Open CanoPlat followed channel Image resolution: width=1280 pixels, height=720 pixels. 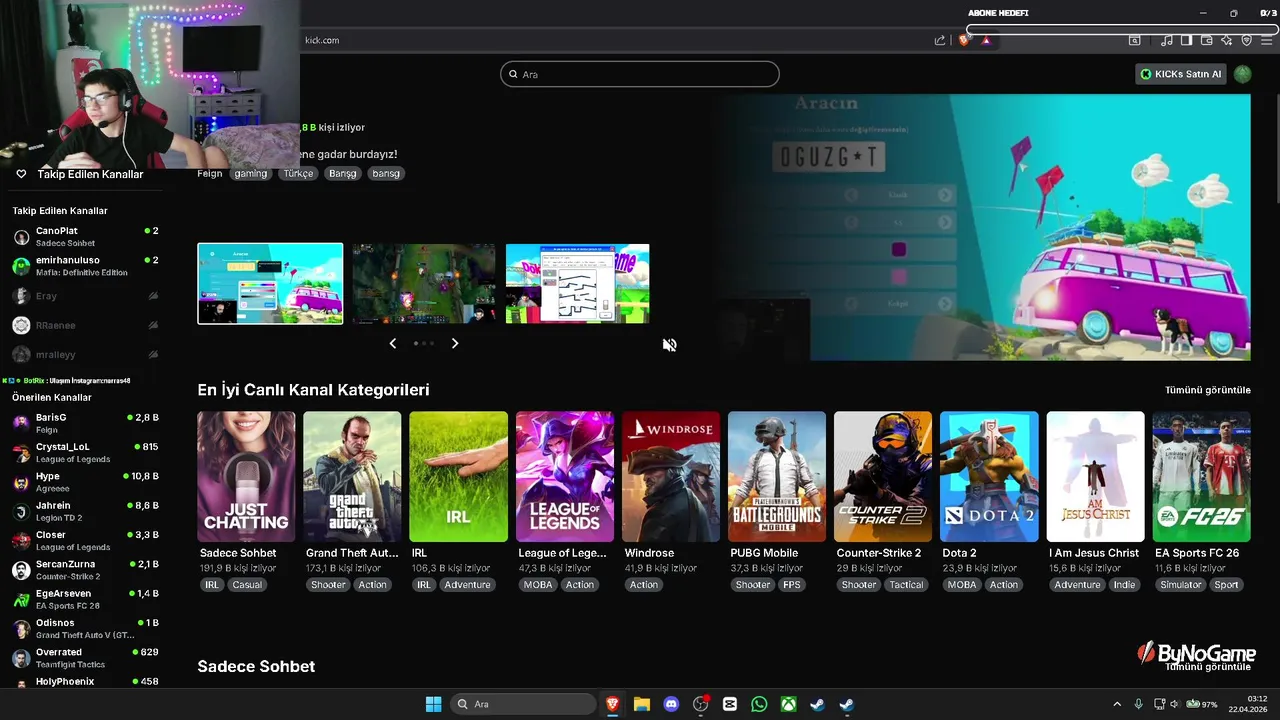pyautogui.click(x=85, y=237)
